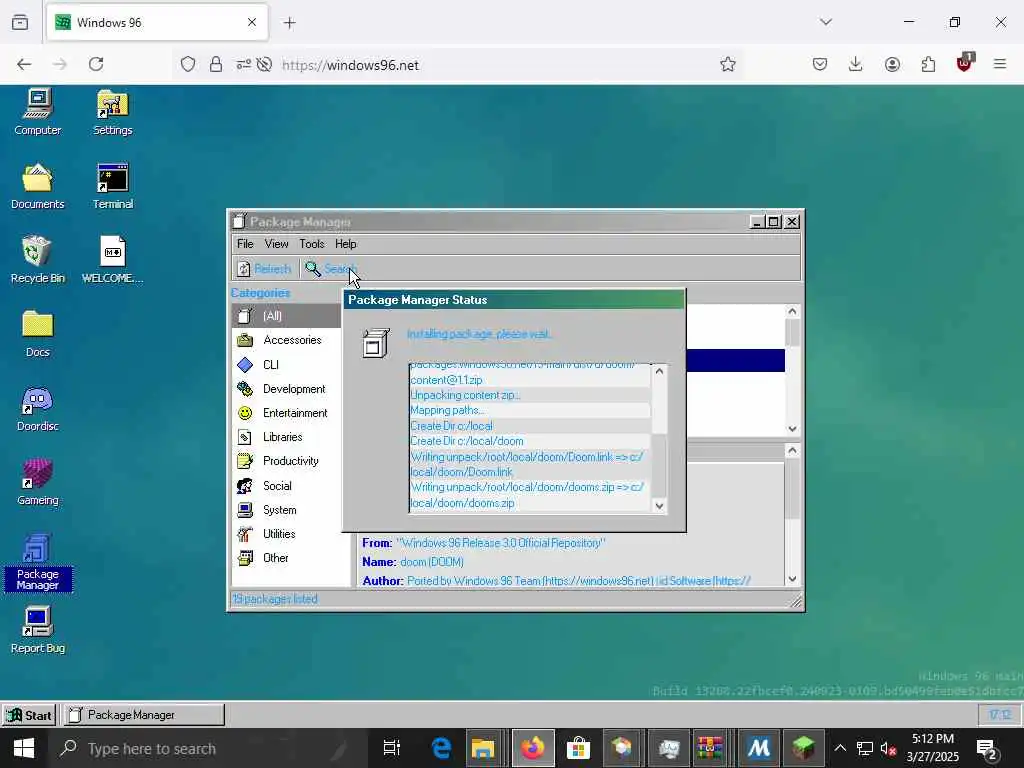Reload the browser page
Image resolution: width=1024 pixels, height=768 pixels.
(x=96, y=64)
